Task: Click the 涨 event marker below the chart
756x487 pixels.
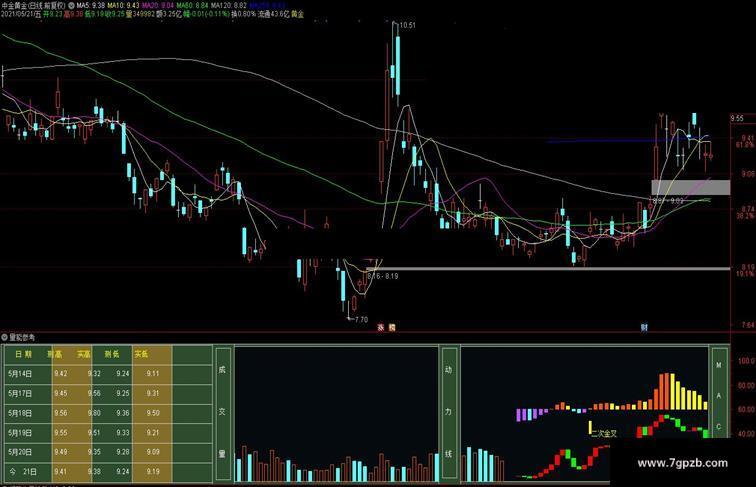Action: 380,328
